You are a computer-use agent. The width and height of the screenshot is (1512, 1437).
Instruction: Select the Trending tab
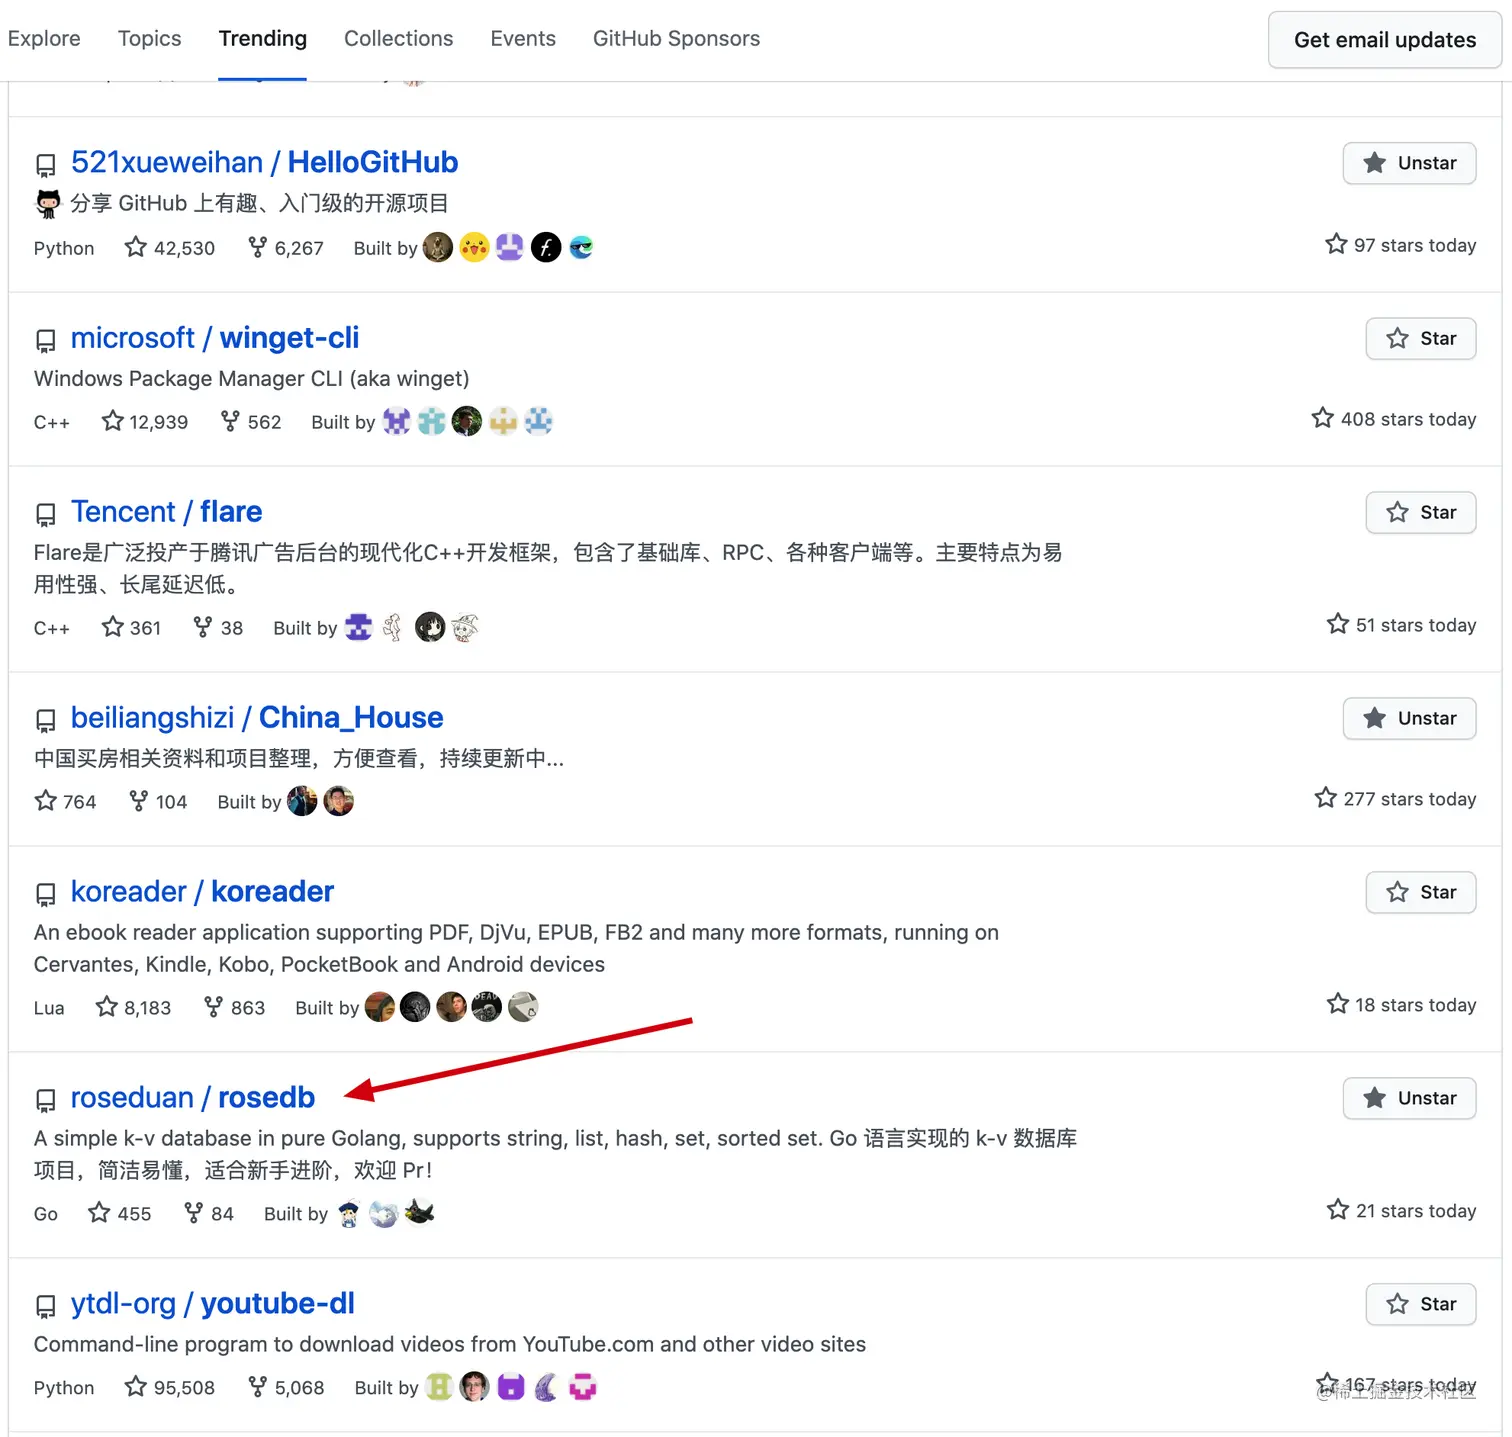(x=263, y=38)
